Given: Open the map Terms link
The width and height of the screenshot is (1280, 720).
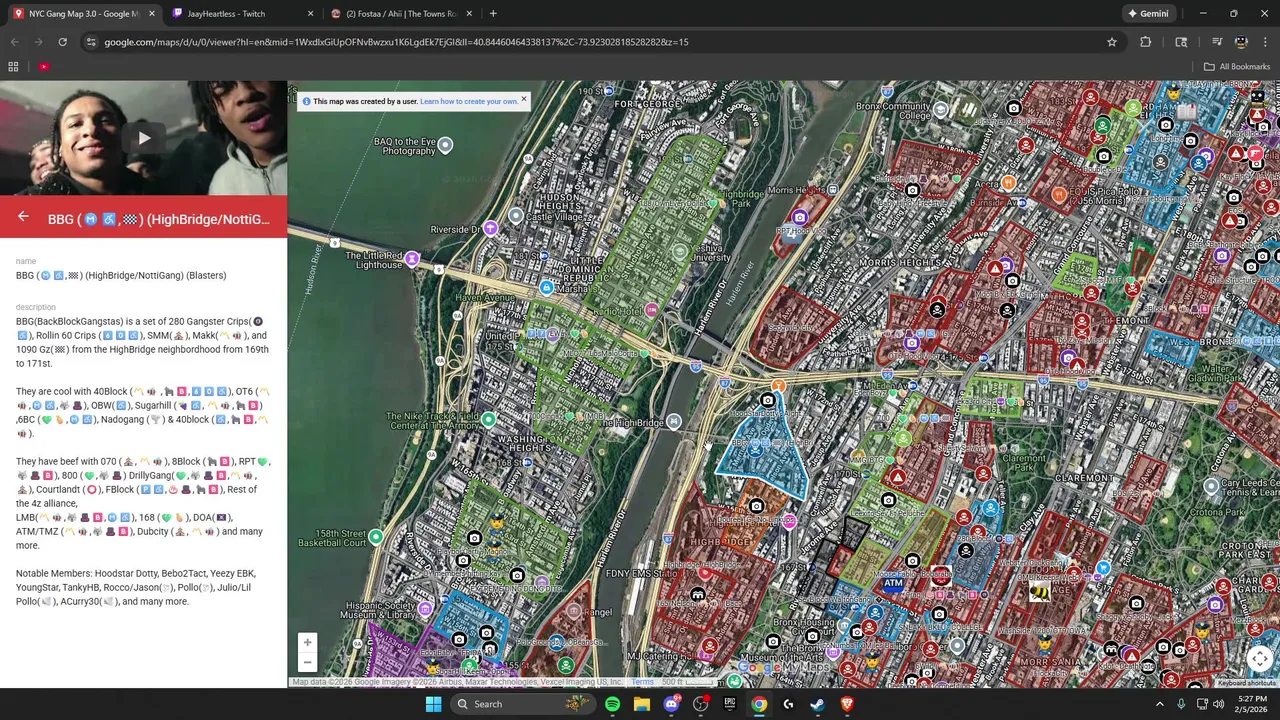Looking at the screenshot, I should coord(642,682).
